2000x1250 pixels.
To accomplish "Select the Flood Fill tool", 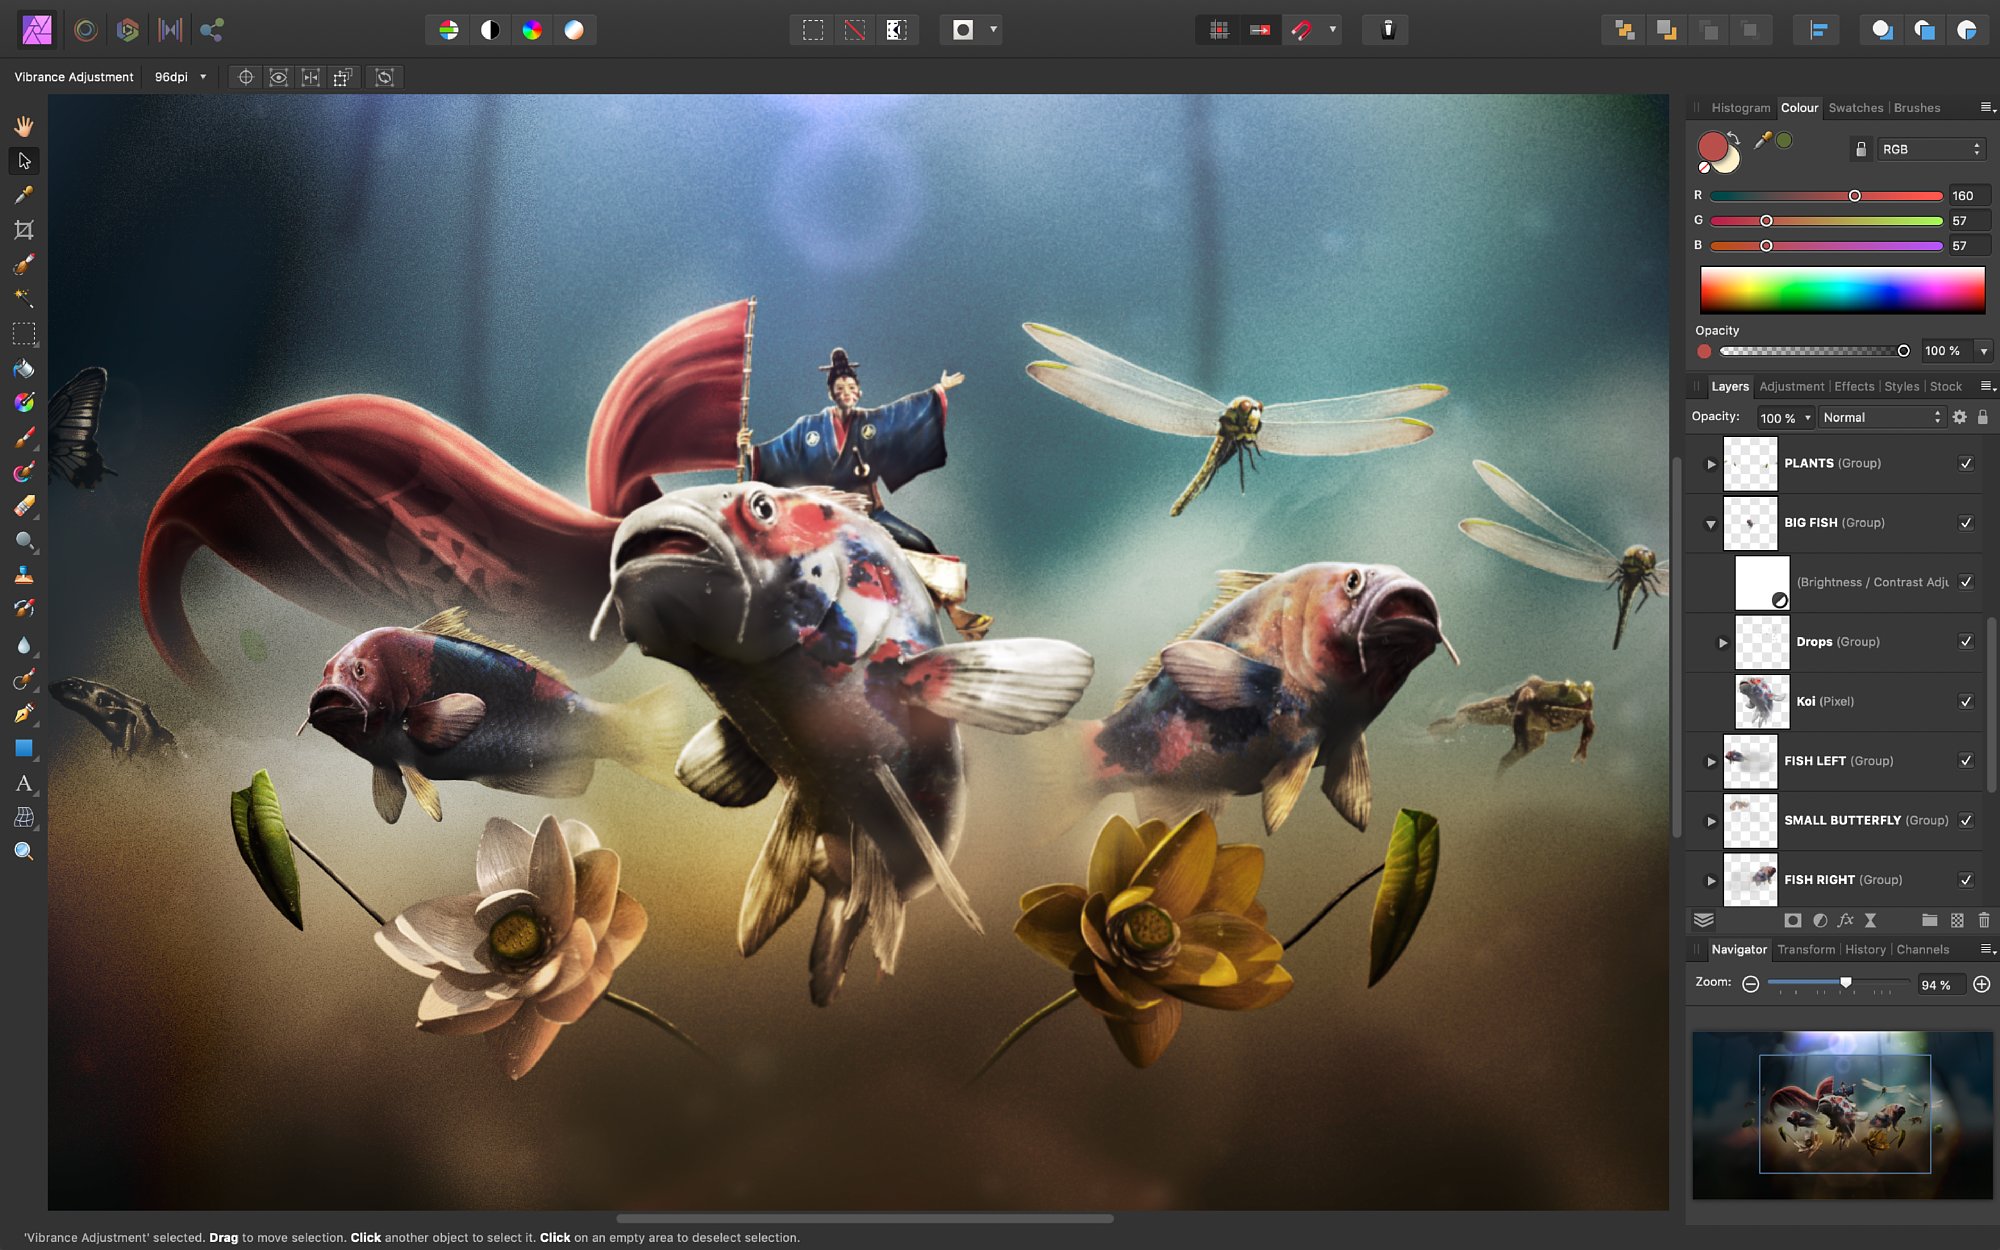I will (24, 368).
